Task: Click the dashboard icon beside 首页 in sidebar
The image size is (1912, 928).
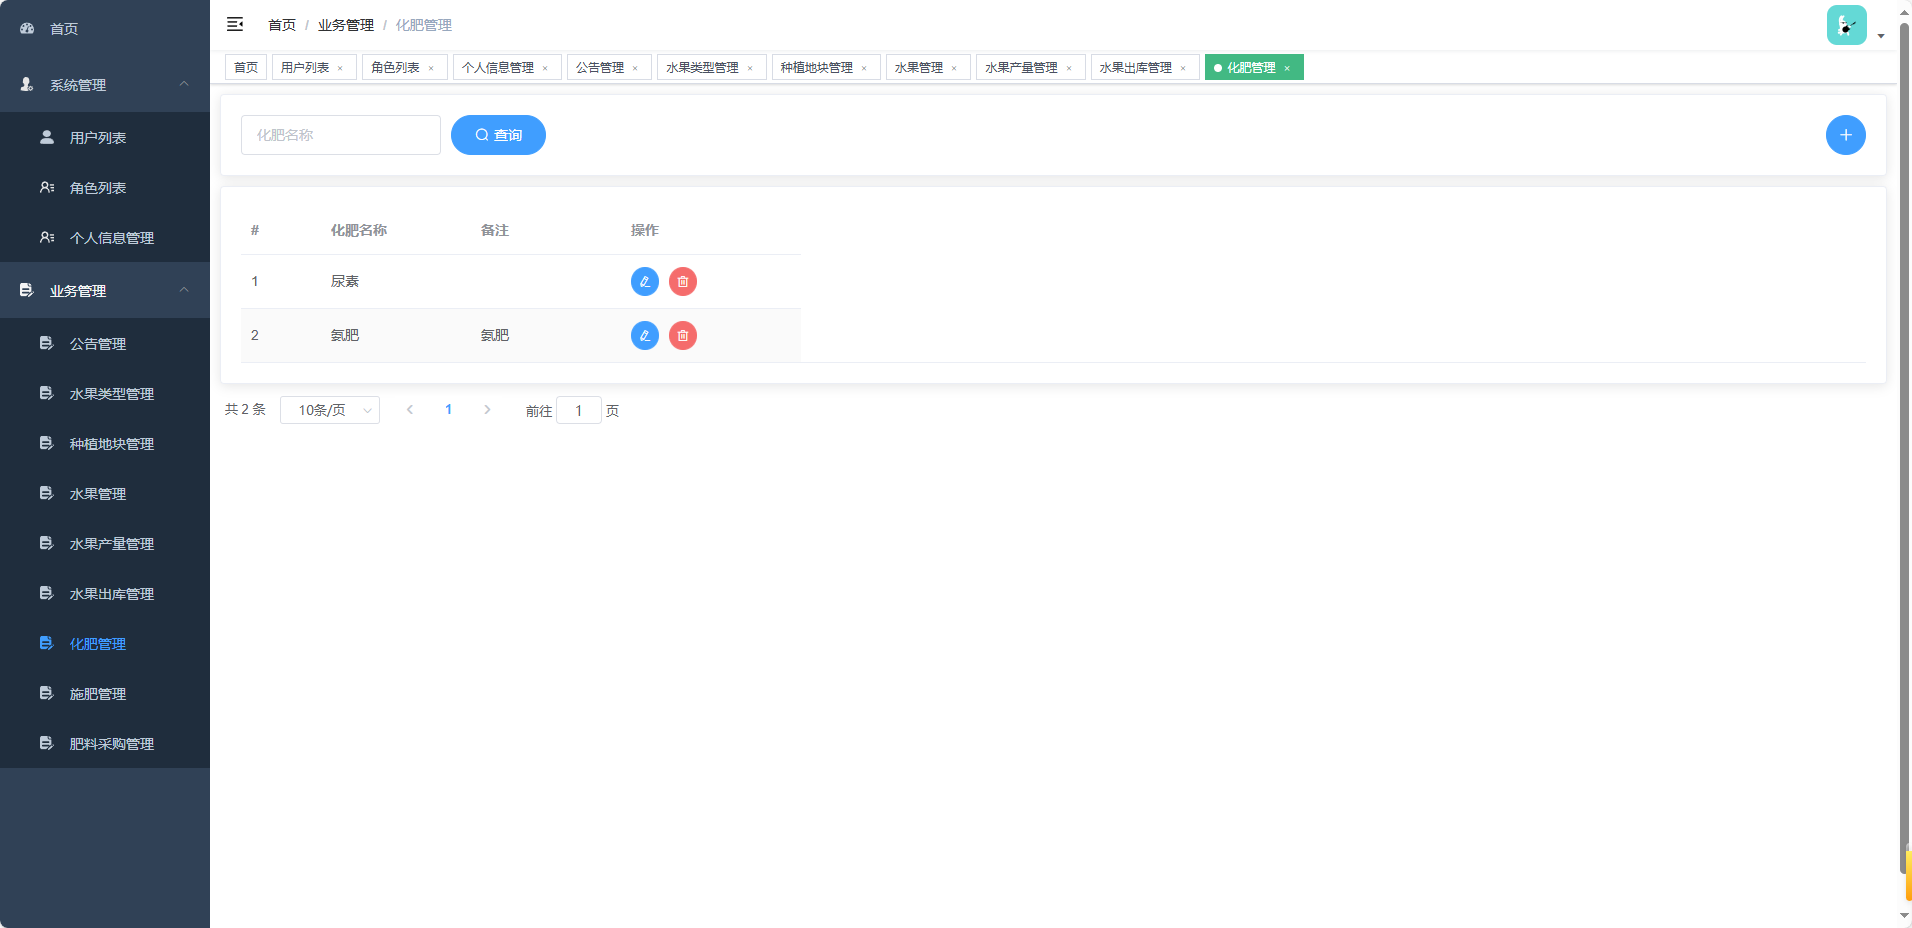Action: tap(26, 28)
